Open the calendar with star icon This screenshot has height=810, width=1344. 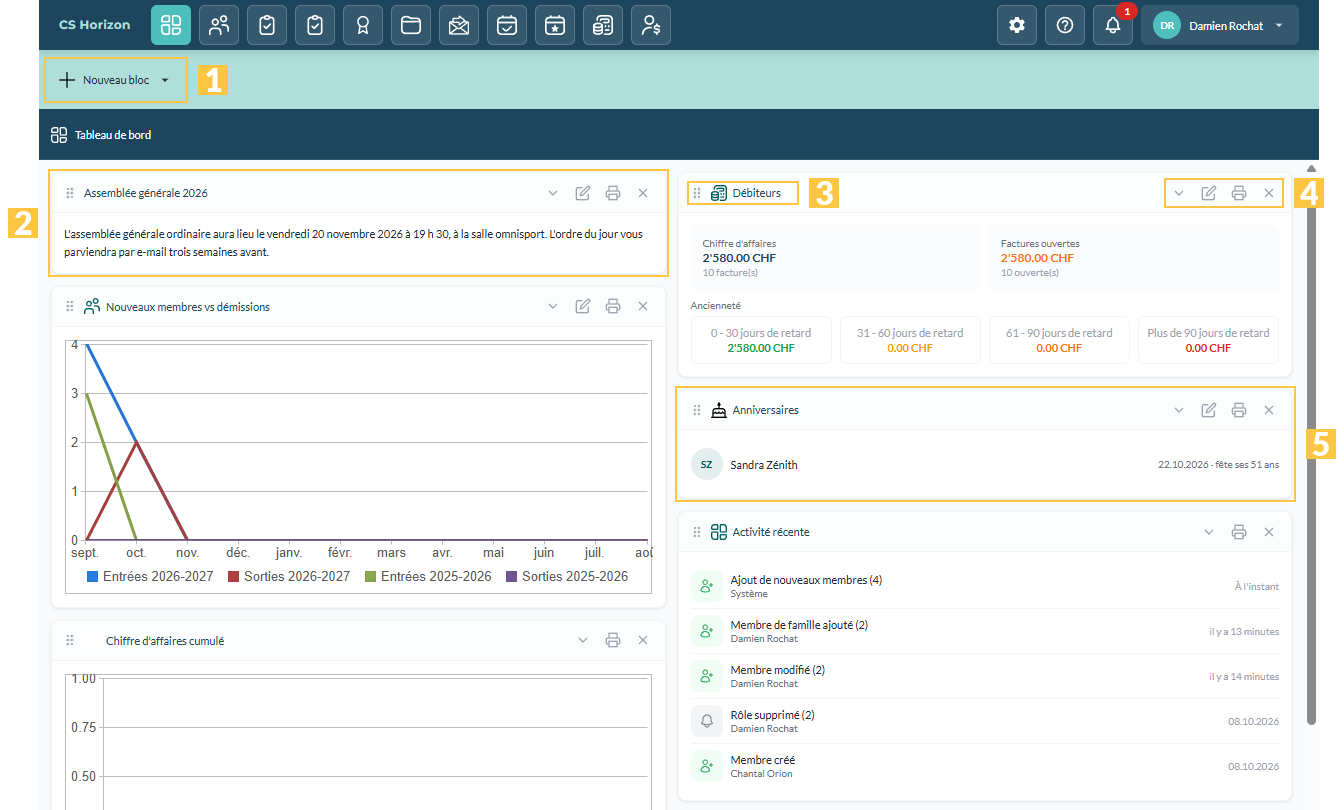pyautogui.click(x=555, y=25)
